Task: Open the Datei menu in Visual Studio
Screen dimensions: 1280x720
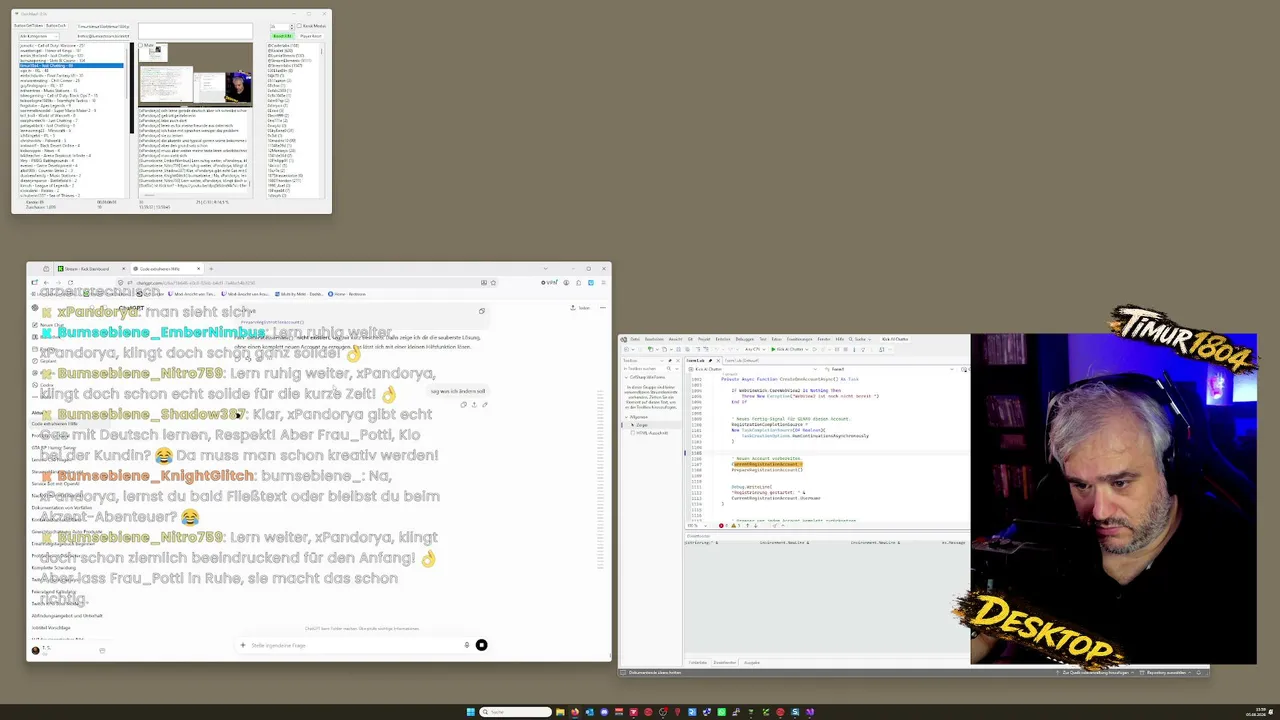Action: point(635,339)
